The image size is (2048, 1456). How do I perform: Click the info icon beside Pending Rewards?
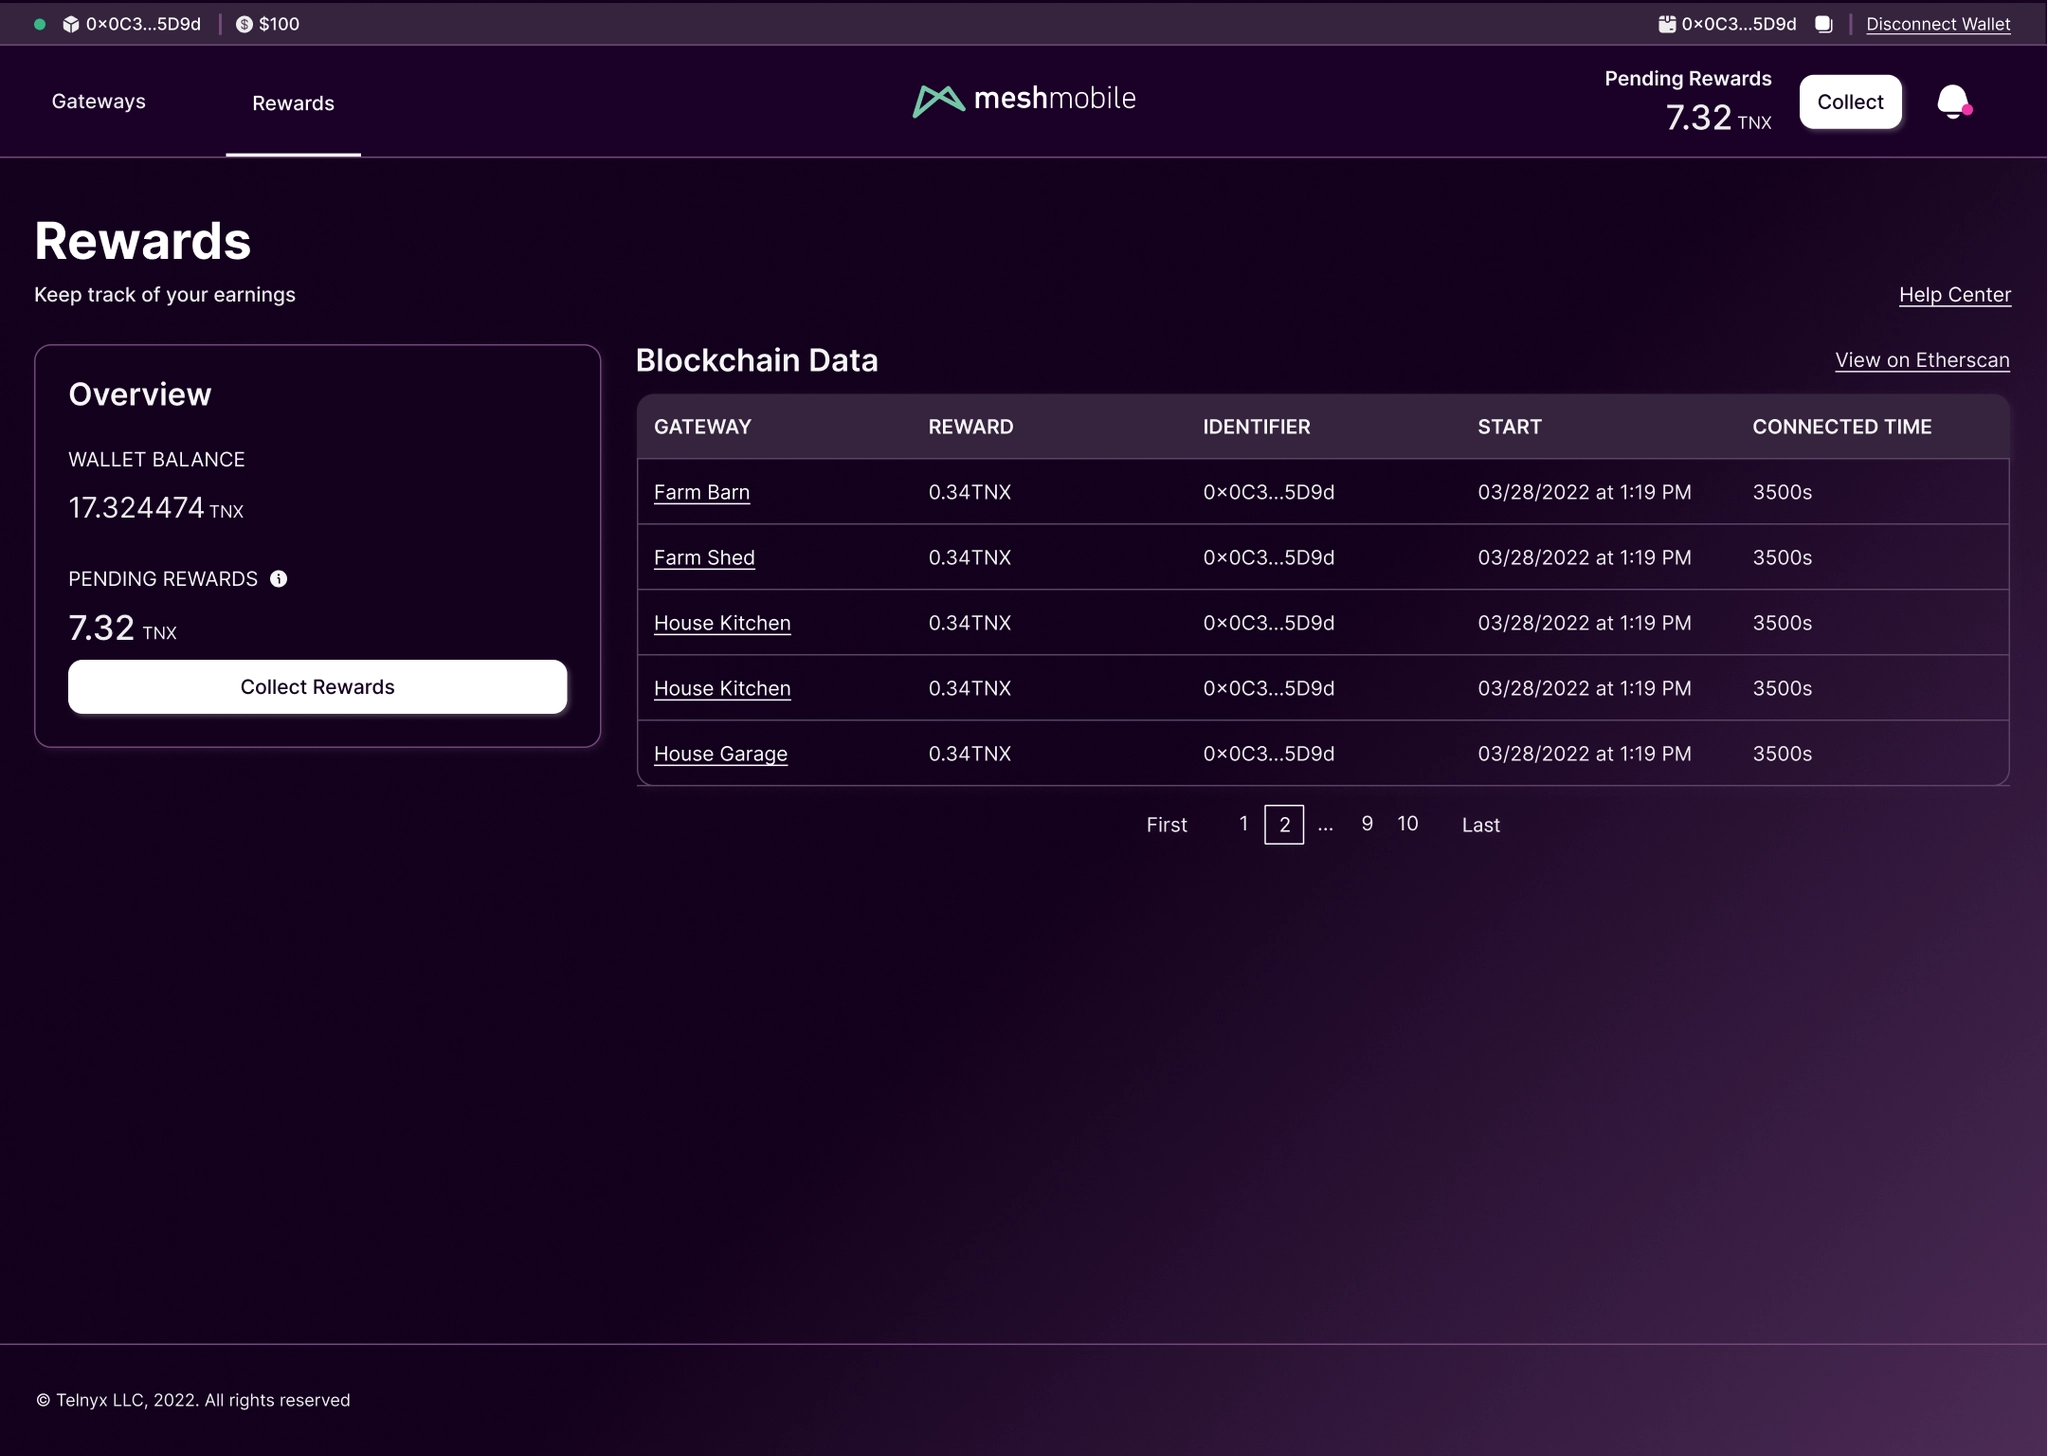(x=279, y=578)
